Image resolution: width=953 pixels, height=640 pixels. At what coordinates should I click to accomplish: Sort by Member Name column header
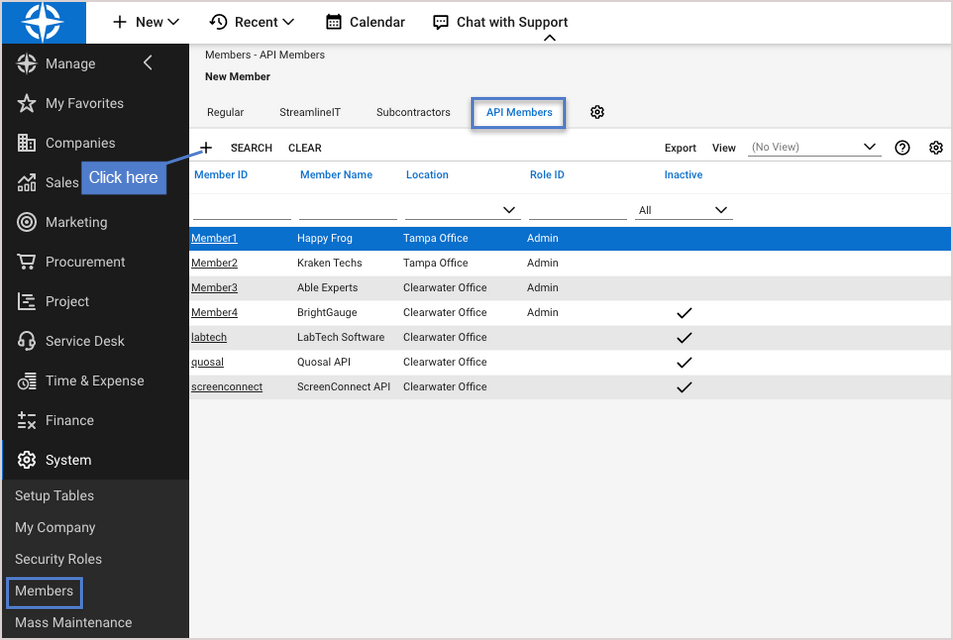coord(336,174)
